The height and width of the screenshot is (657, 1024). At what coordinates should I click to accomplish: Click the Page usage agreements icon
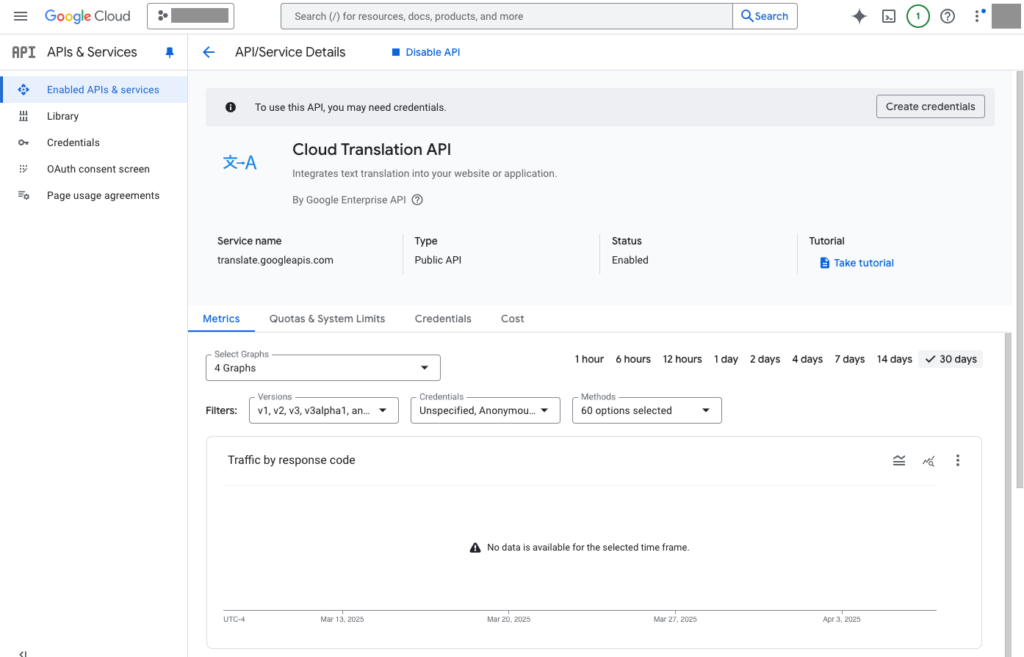point(24,195)
